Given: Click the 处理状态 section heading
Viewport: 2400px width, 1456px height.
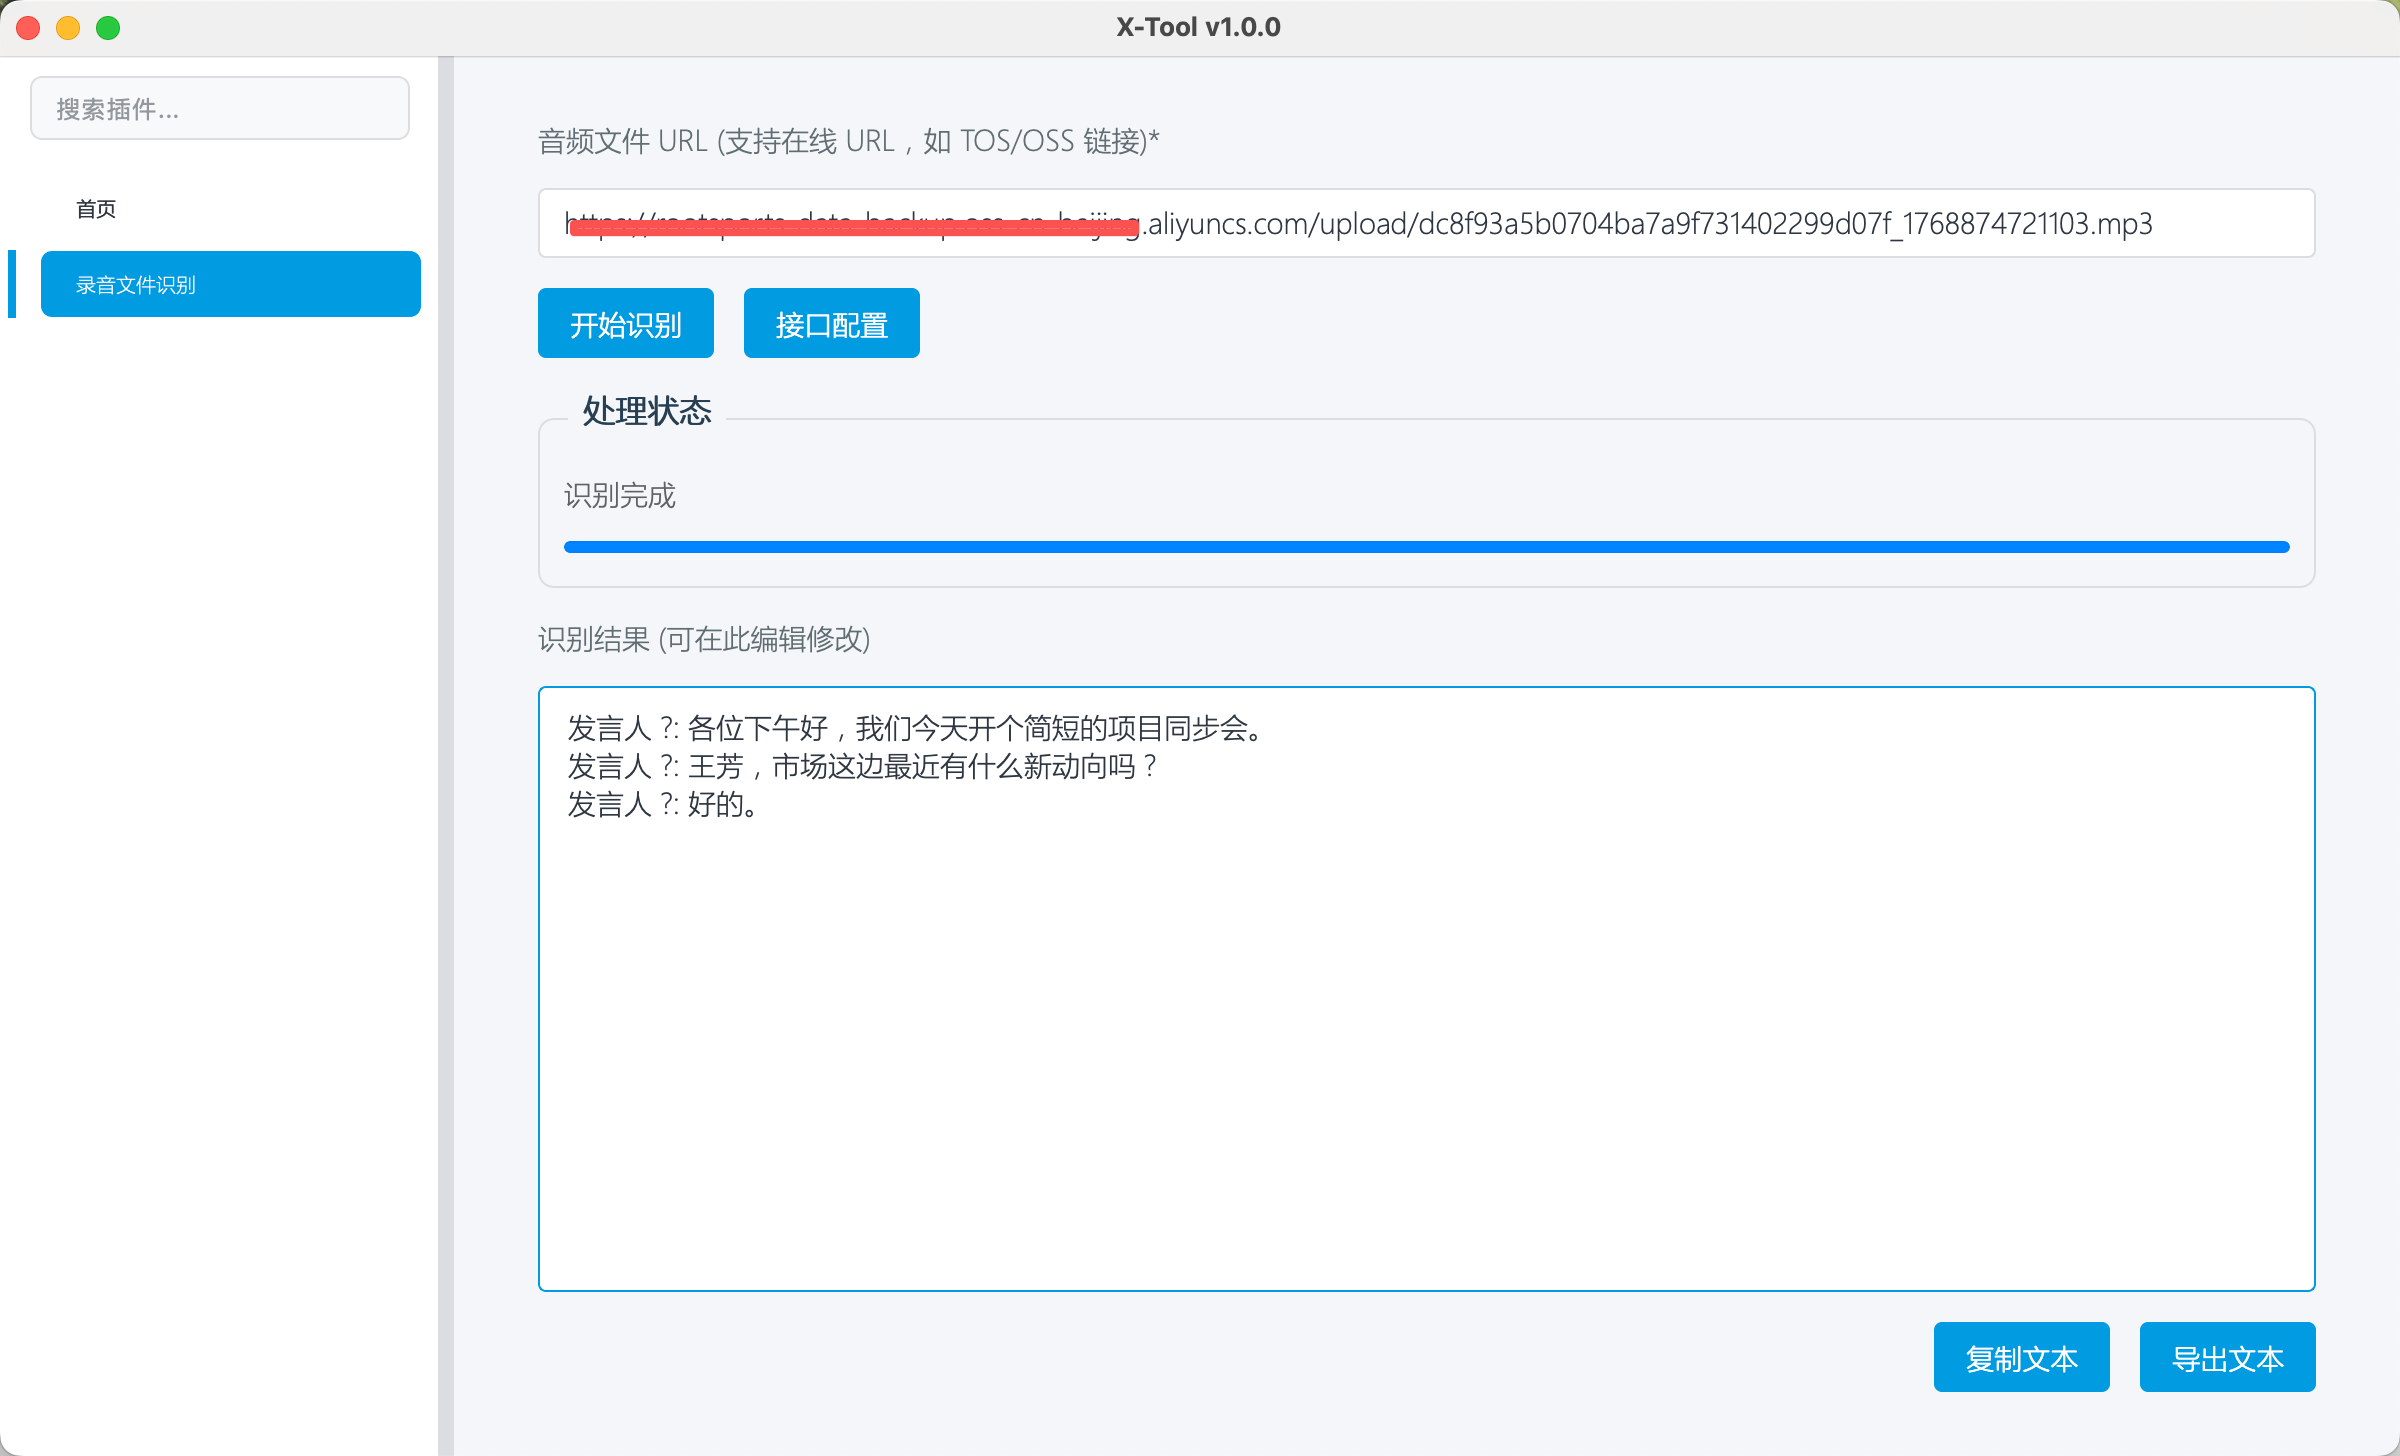Looking at the screenshot, I should point(647,410).
